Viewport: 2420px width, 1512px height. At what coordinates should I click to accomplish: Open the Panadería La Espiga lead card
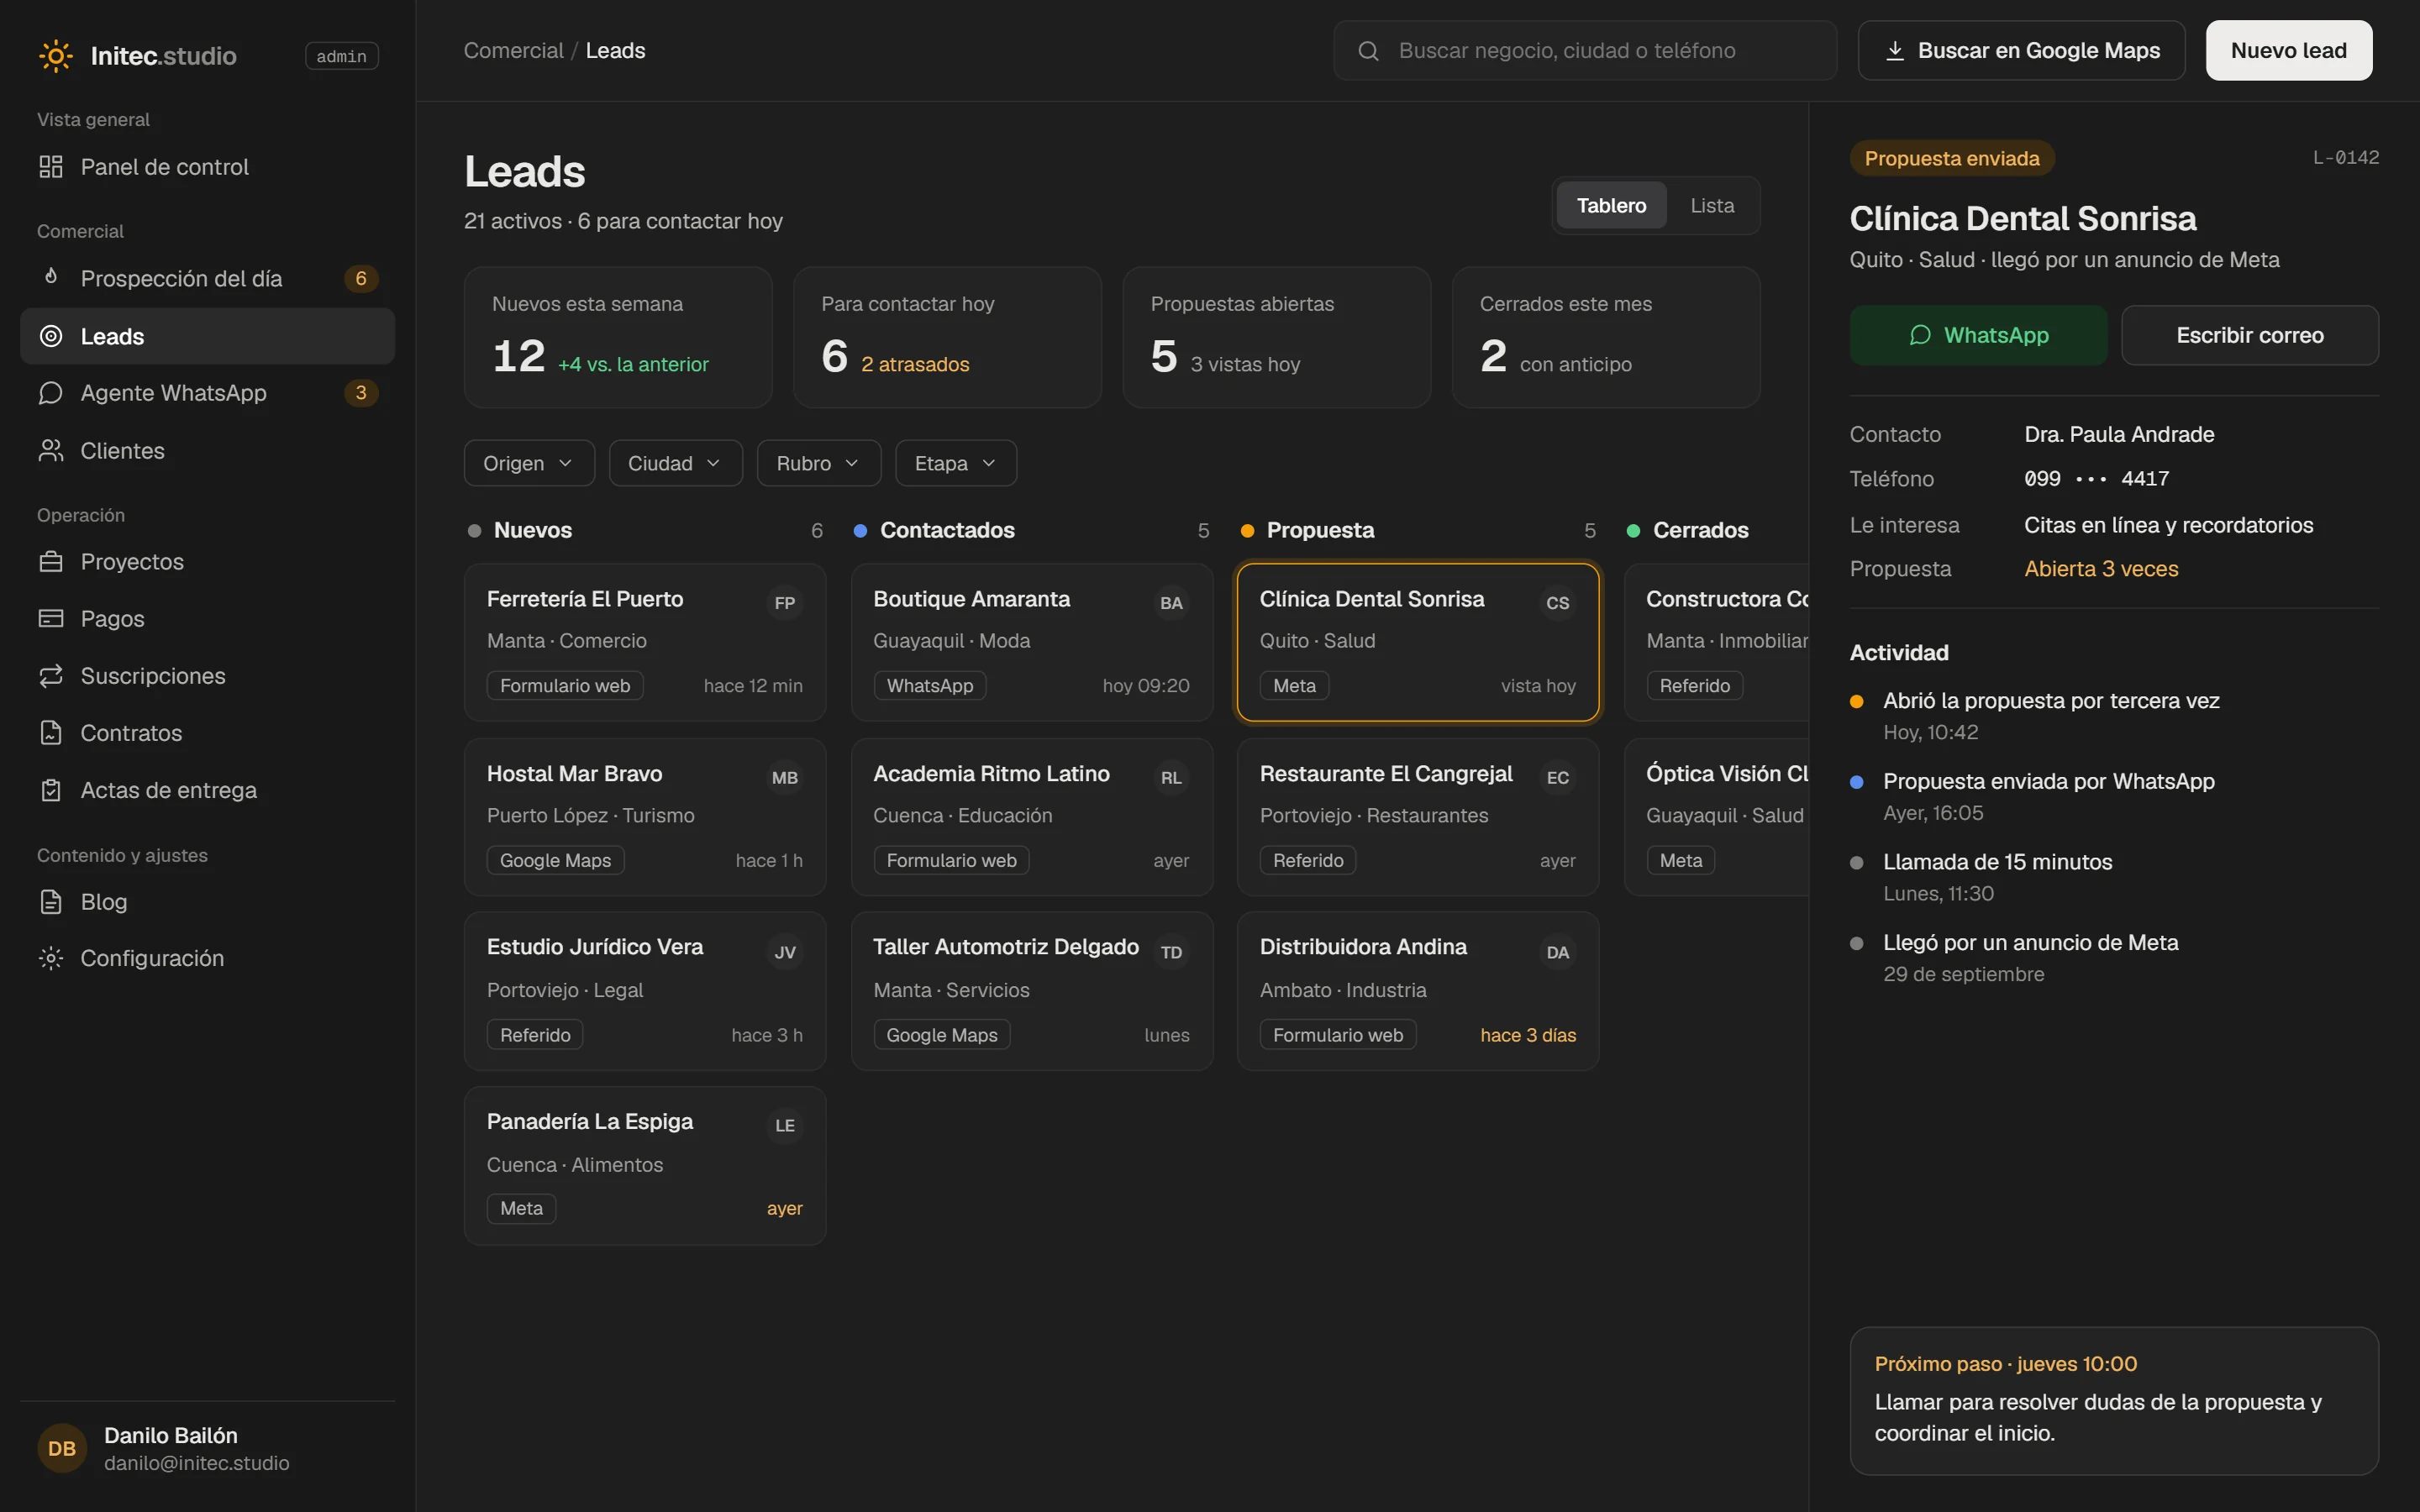coord(645,1165)
